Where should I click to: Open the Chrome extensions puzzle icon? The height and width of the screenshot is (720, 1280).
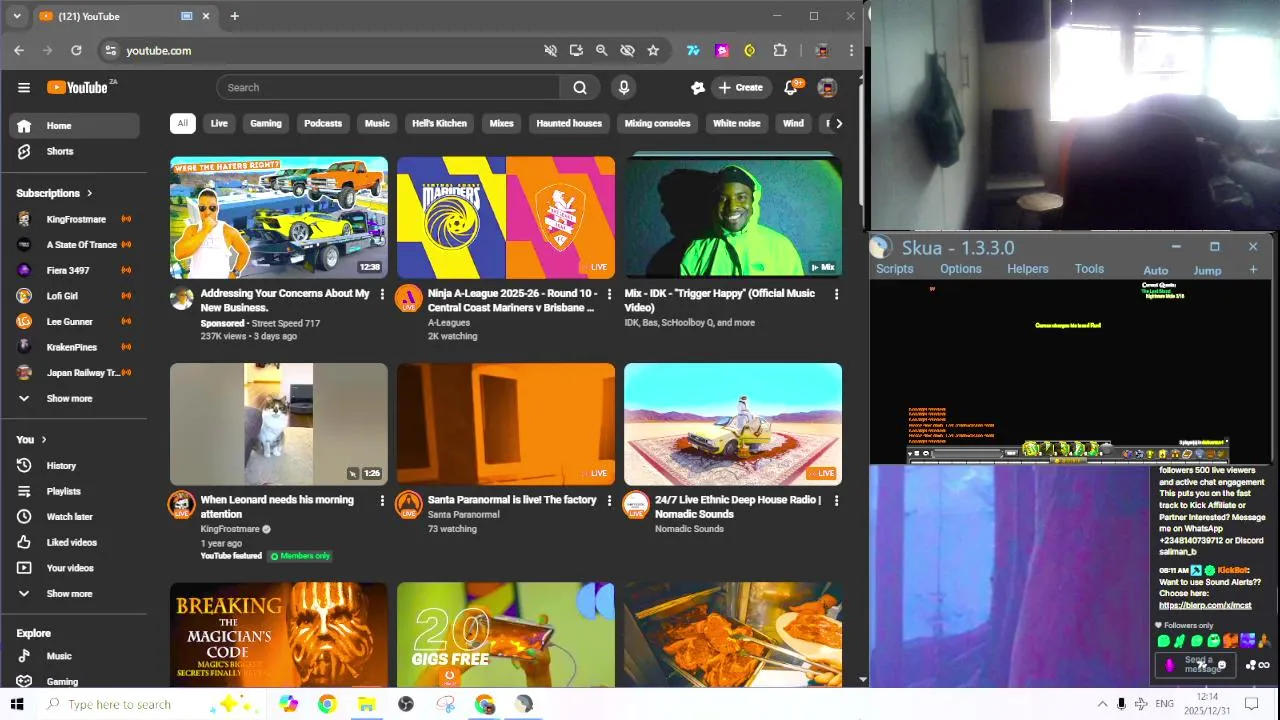tap(780, 50)
